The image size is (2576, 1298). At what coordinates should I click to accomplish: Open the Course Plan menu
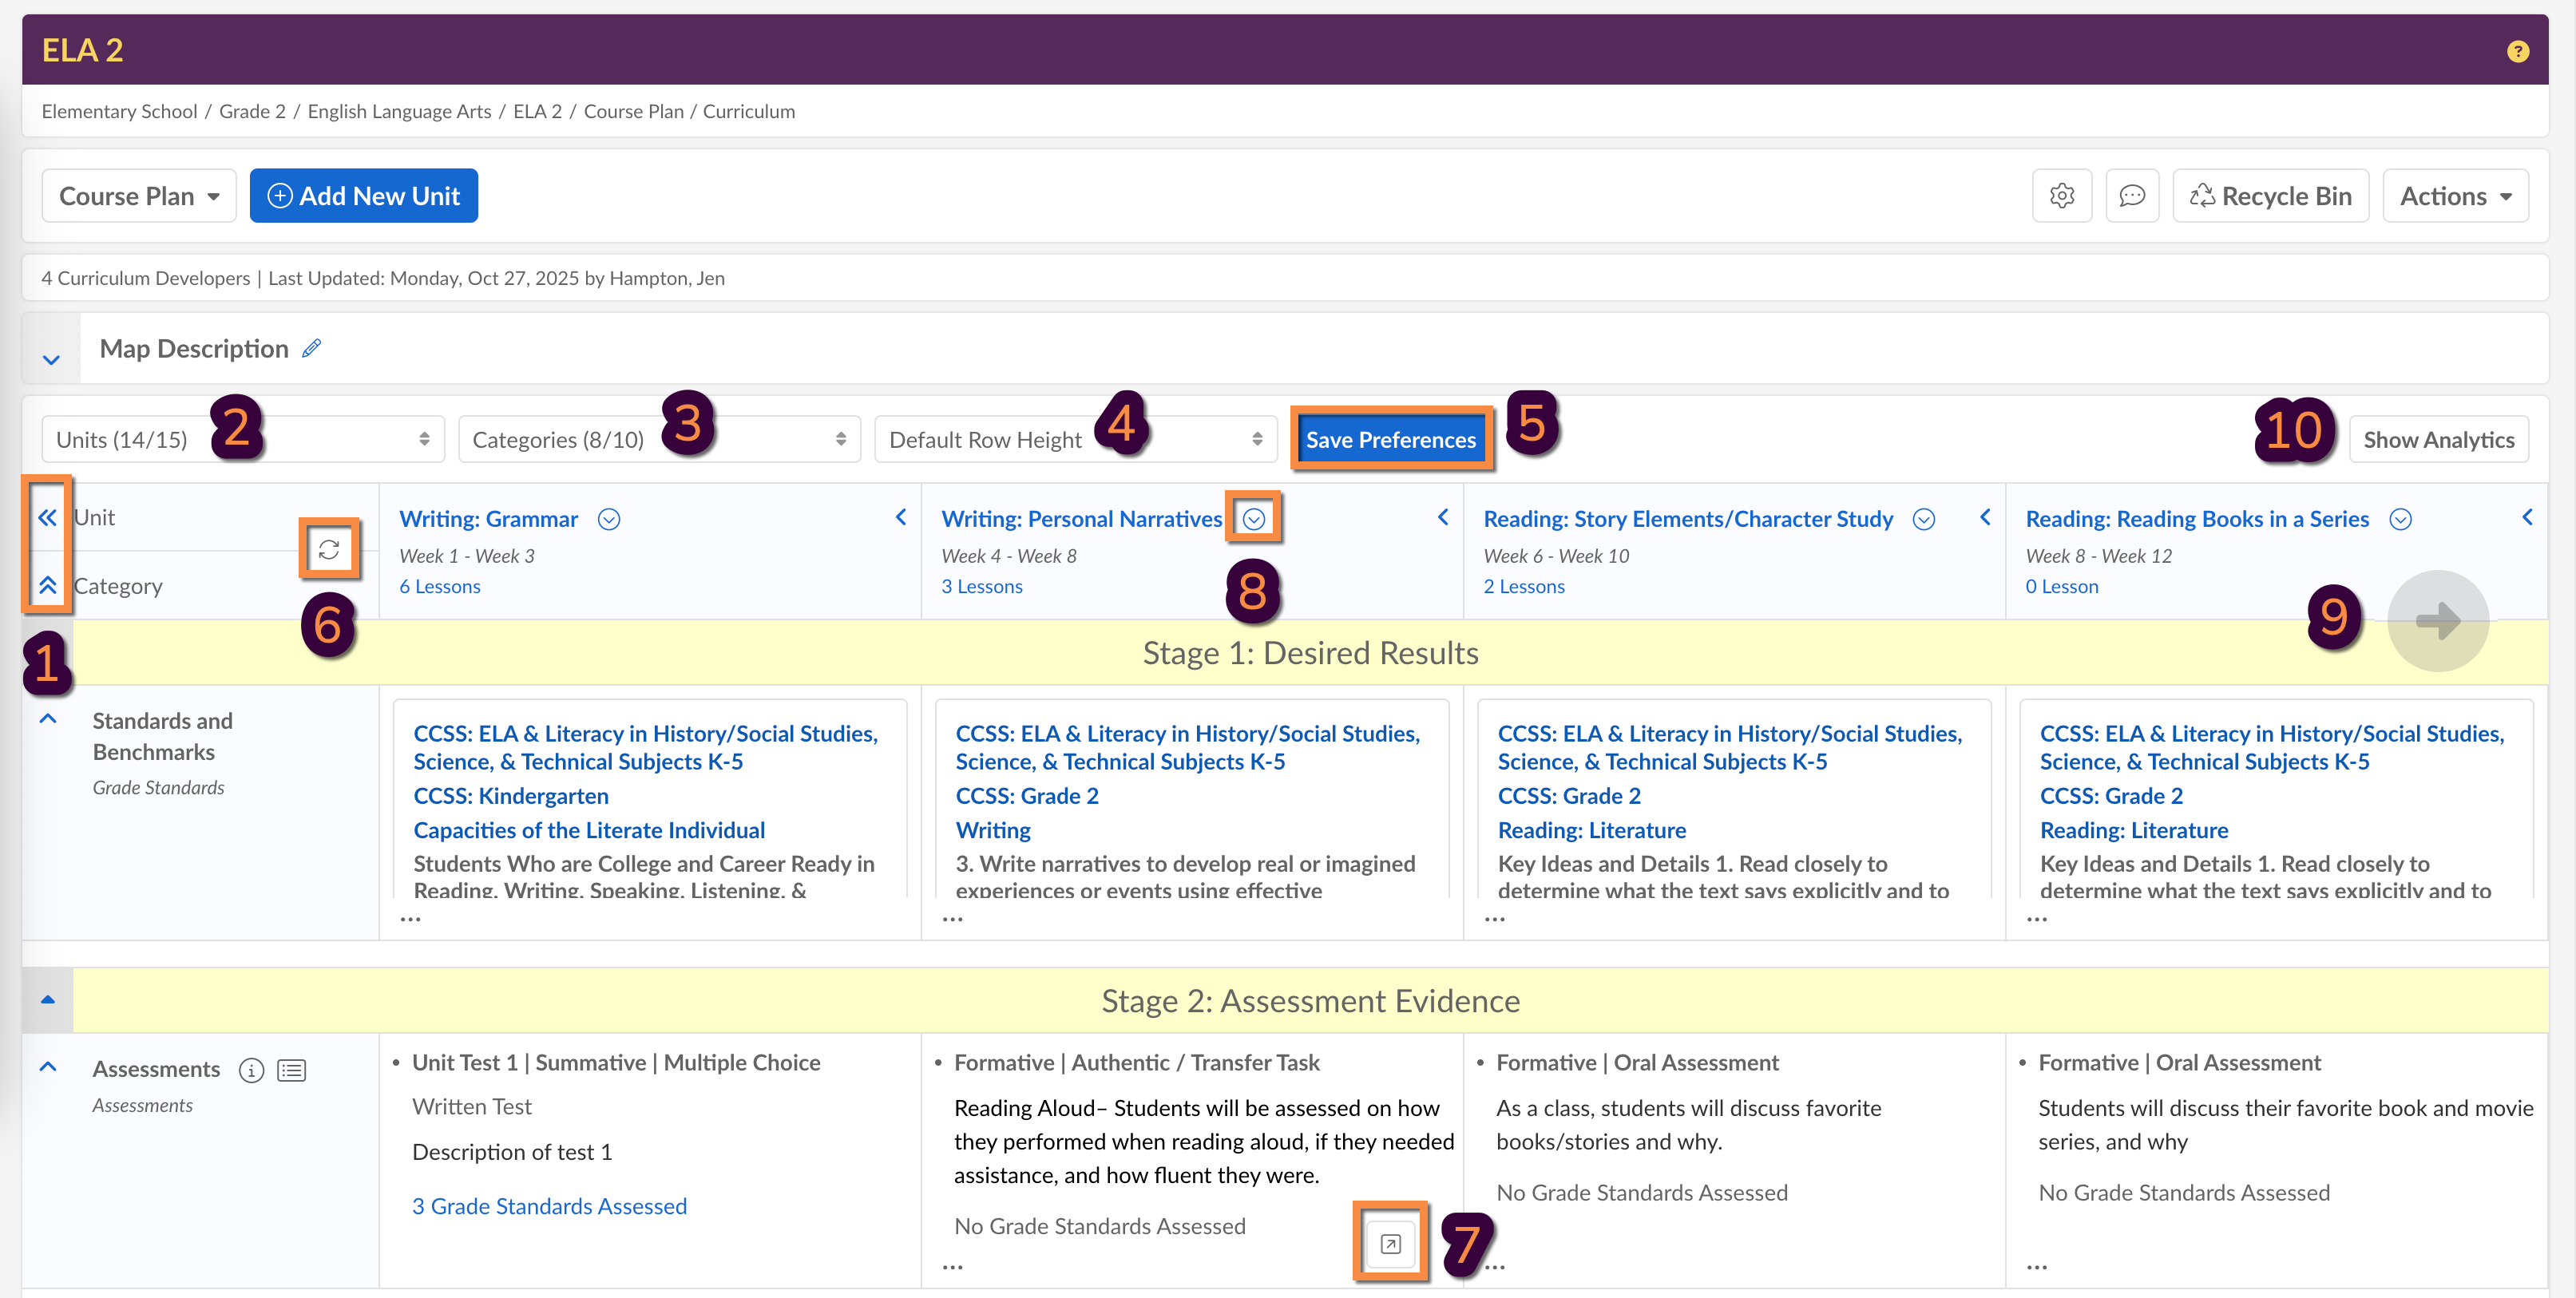(x=138, y=196)
